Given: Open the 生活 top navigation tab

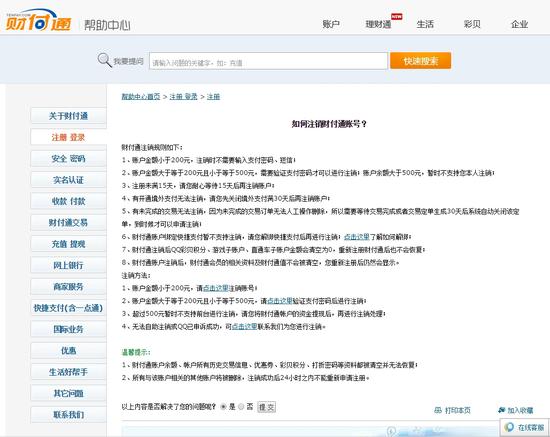Looking at the screenshot, I should pos(425,24).
